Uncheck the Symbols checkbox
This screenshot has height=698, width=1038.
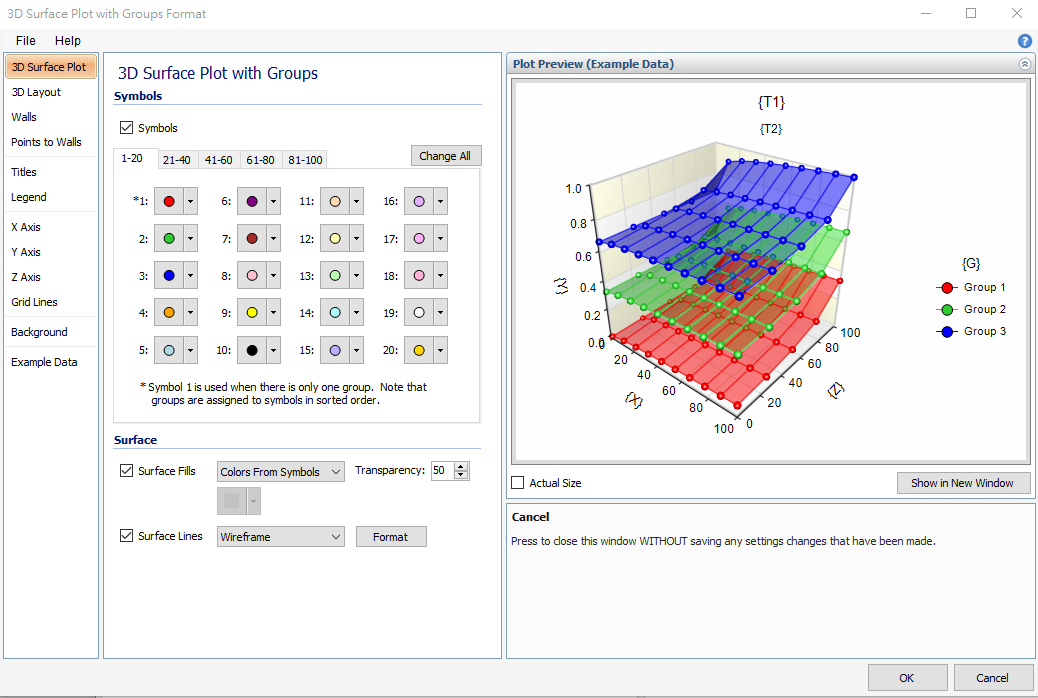(x=126, y=128)
